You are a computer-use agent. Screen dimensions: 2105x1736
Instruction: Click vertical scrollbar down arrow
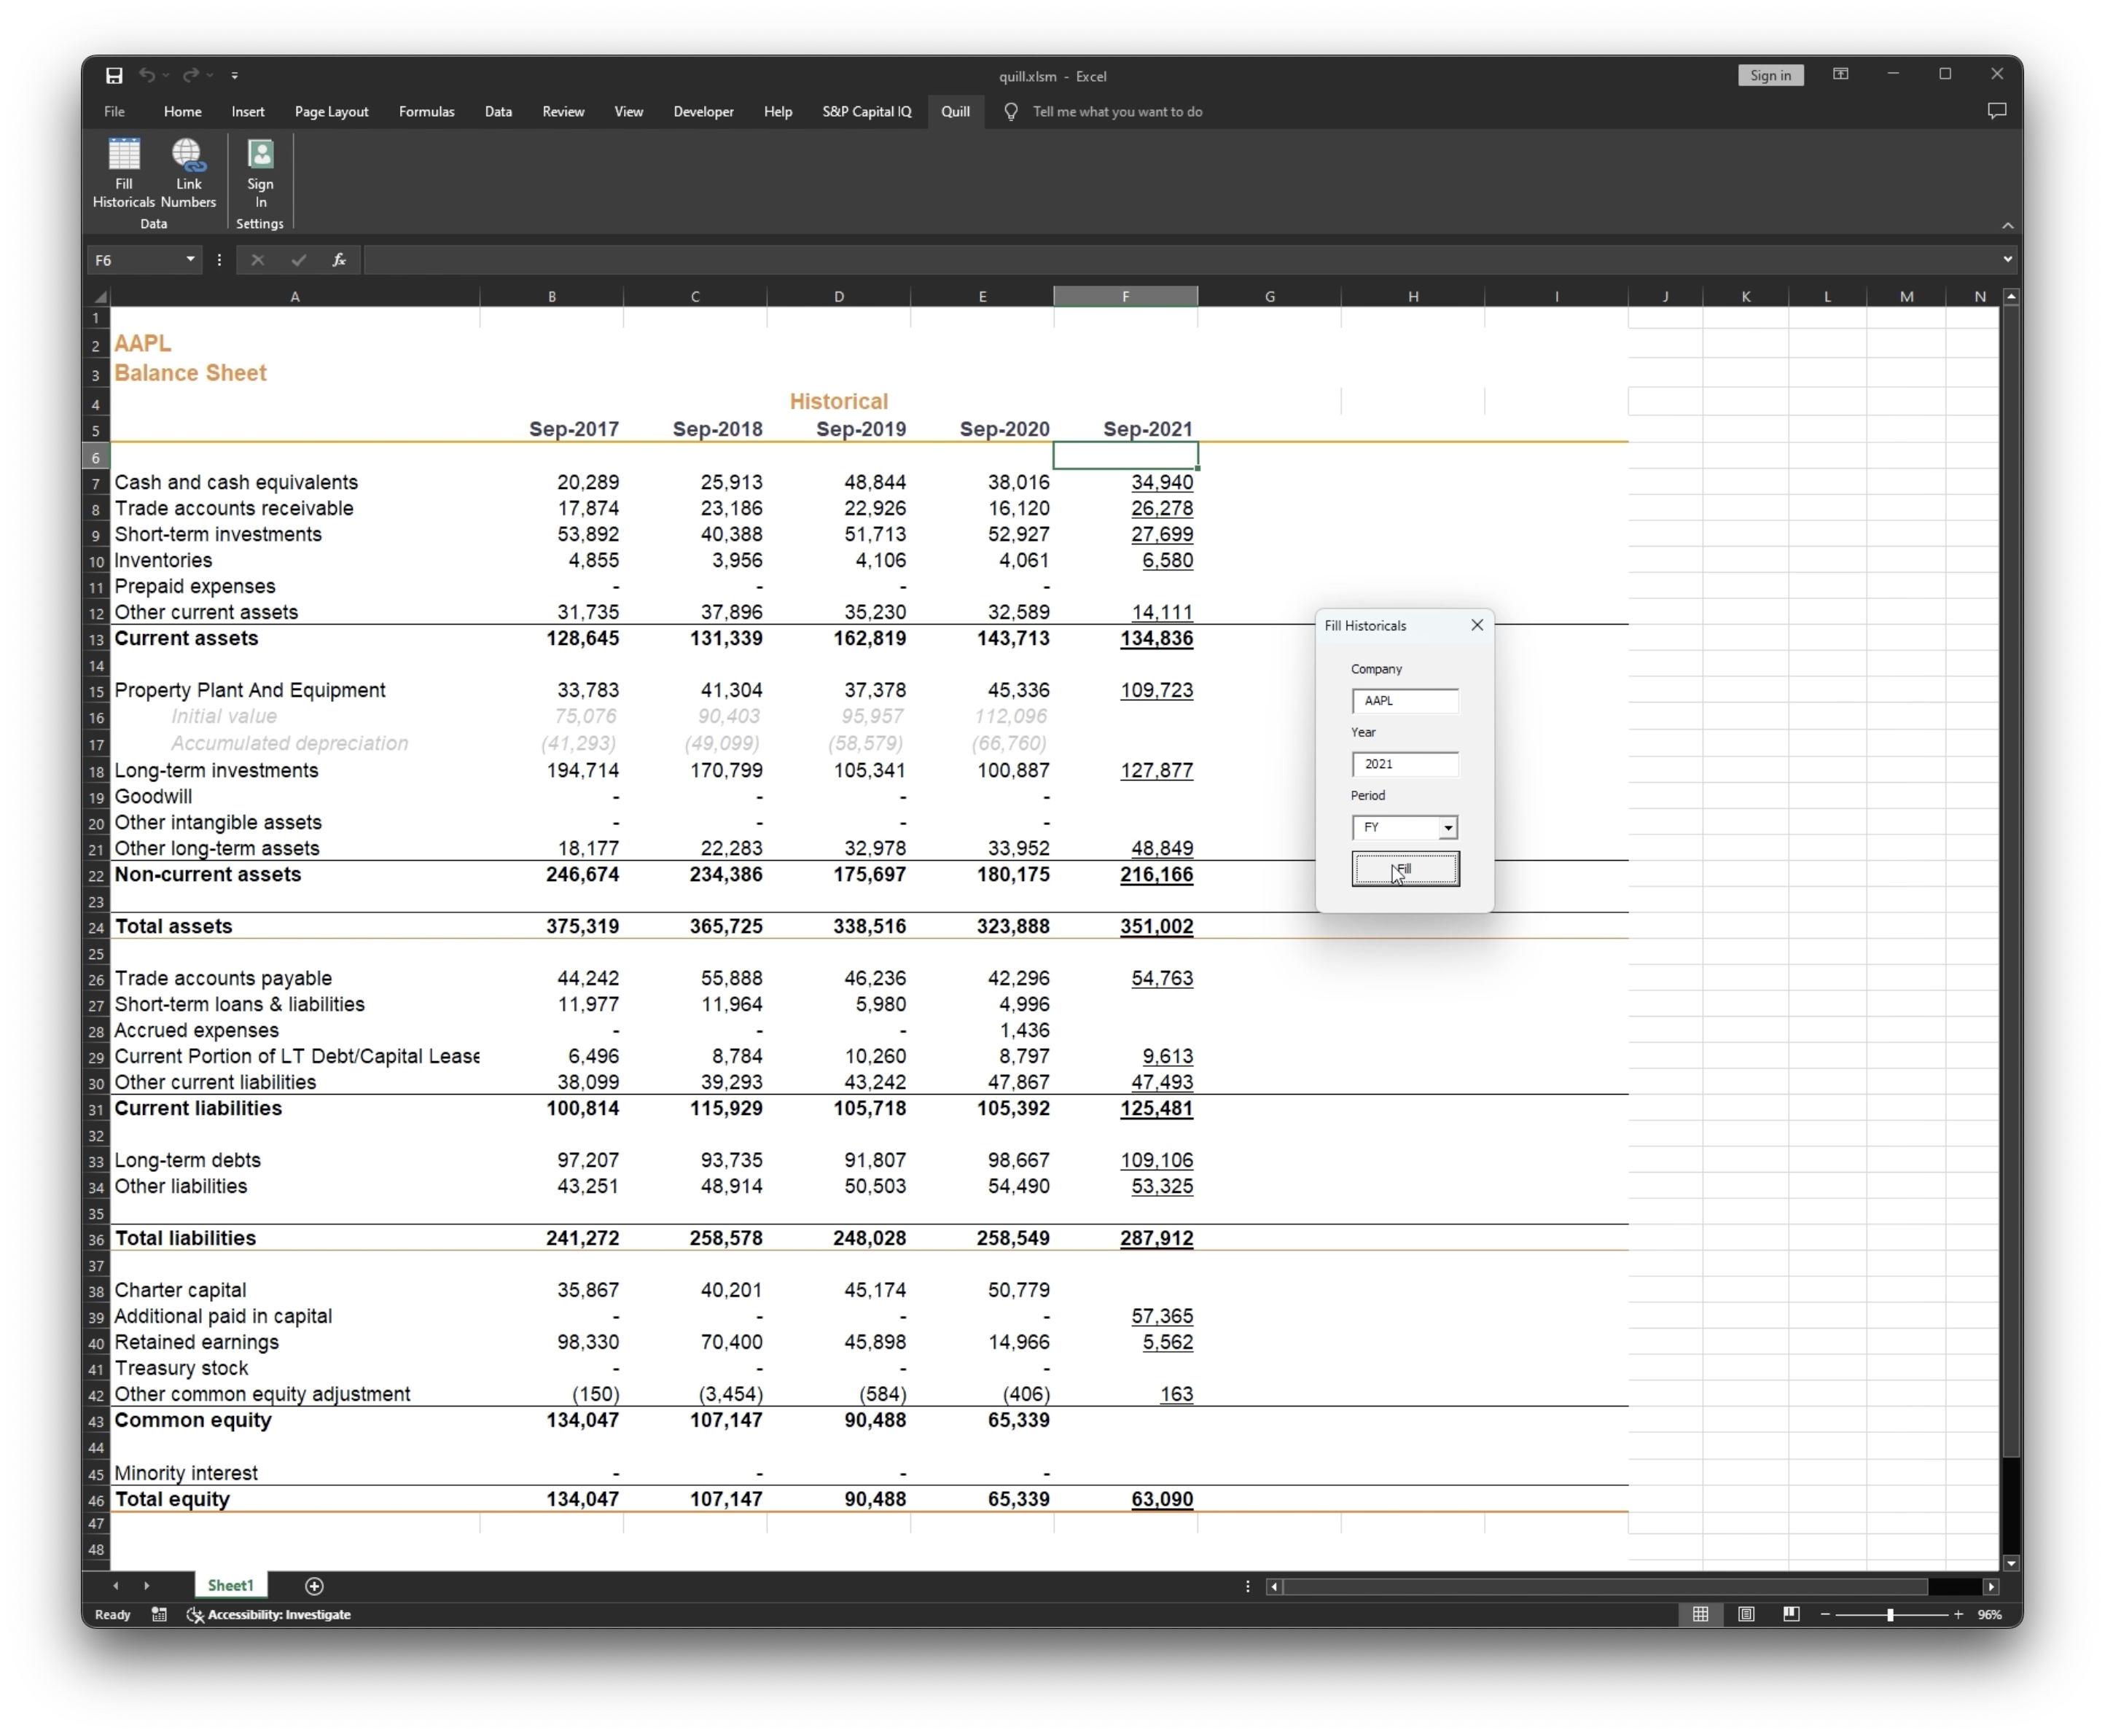click(x=2011, y=1563)
